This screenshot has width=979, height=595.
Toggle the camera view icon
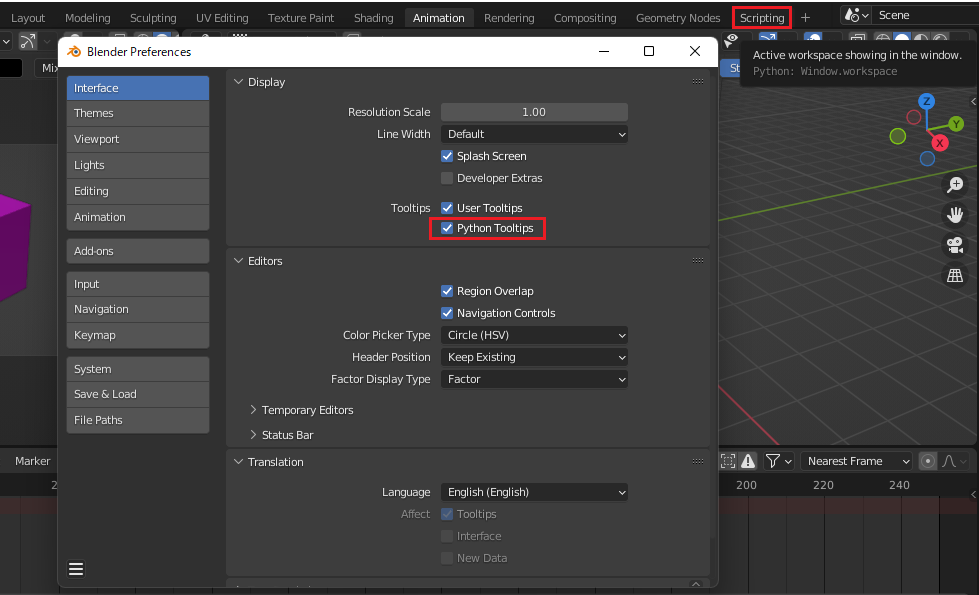(x=955, y=245)
